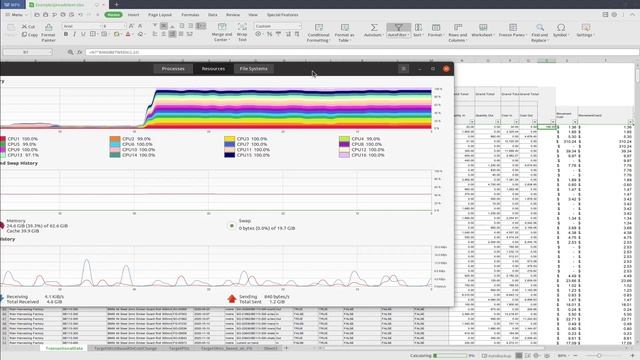The height and width of the screenshot is (360, 640).
Task: Switch to the Insert ribbon tab
Action: (133, 15)
